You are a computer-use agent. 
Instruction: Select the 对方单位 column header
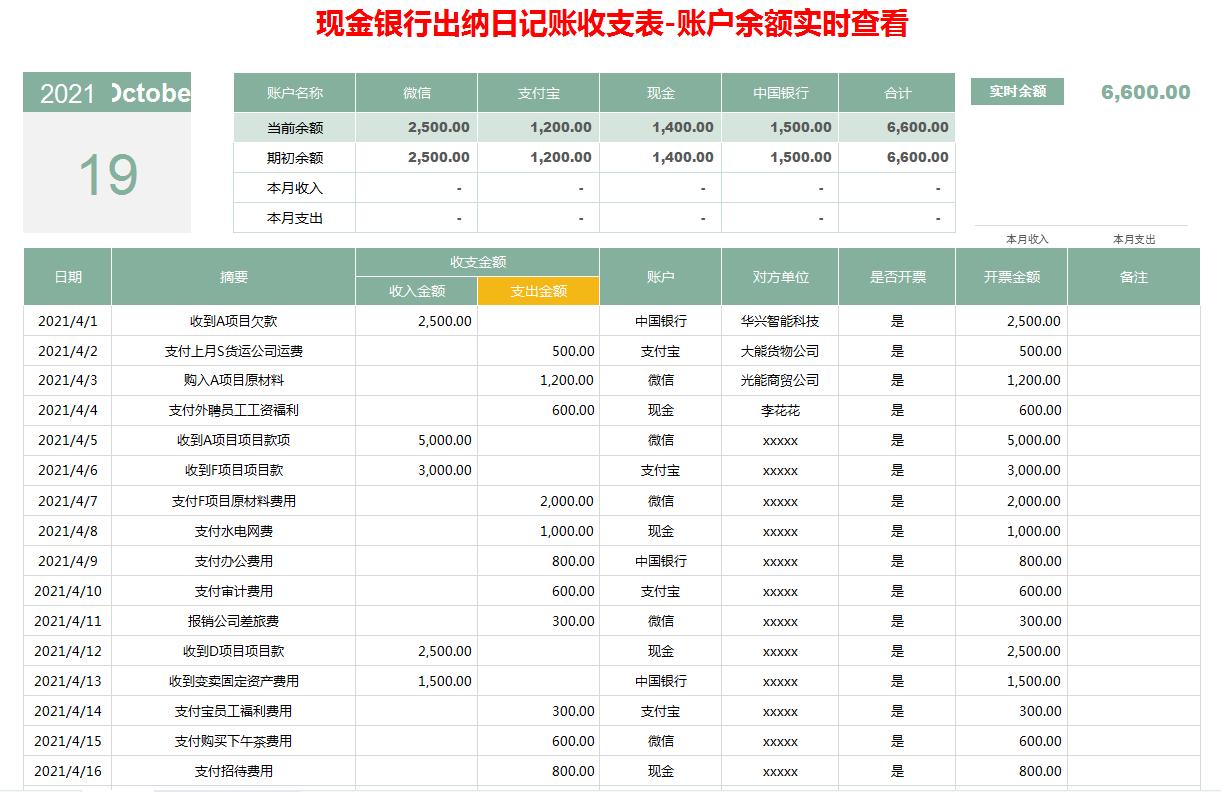pyautogui.click(x=781, y=276)
